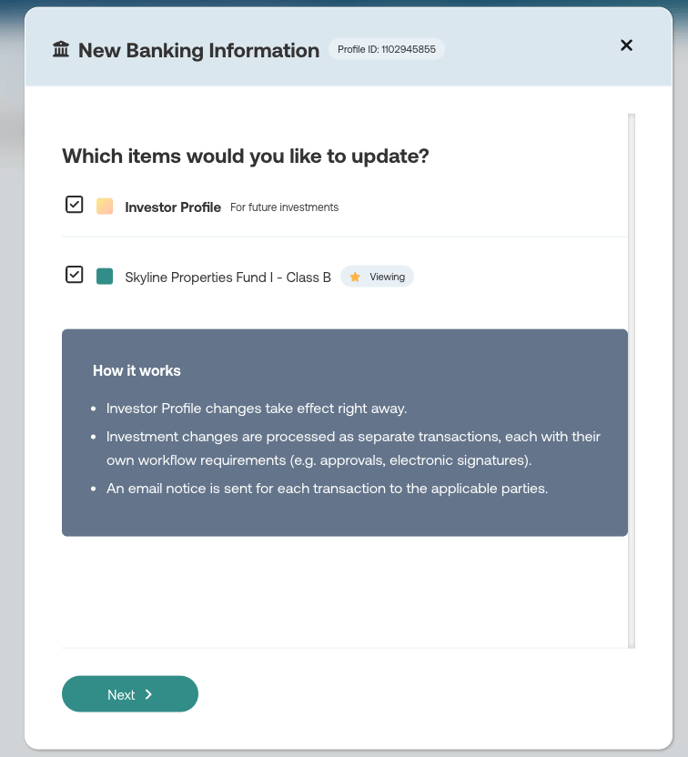Select the Investor Profile label text

173,207
